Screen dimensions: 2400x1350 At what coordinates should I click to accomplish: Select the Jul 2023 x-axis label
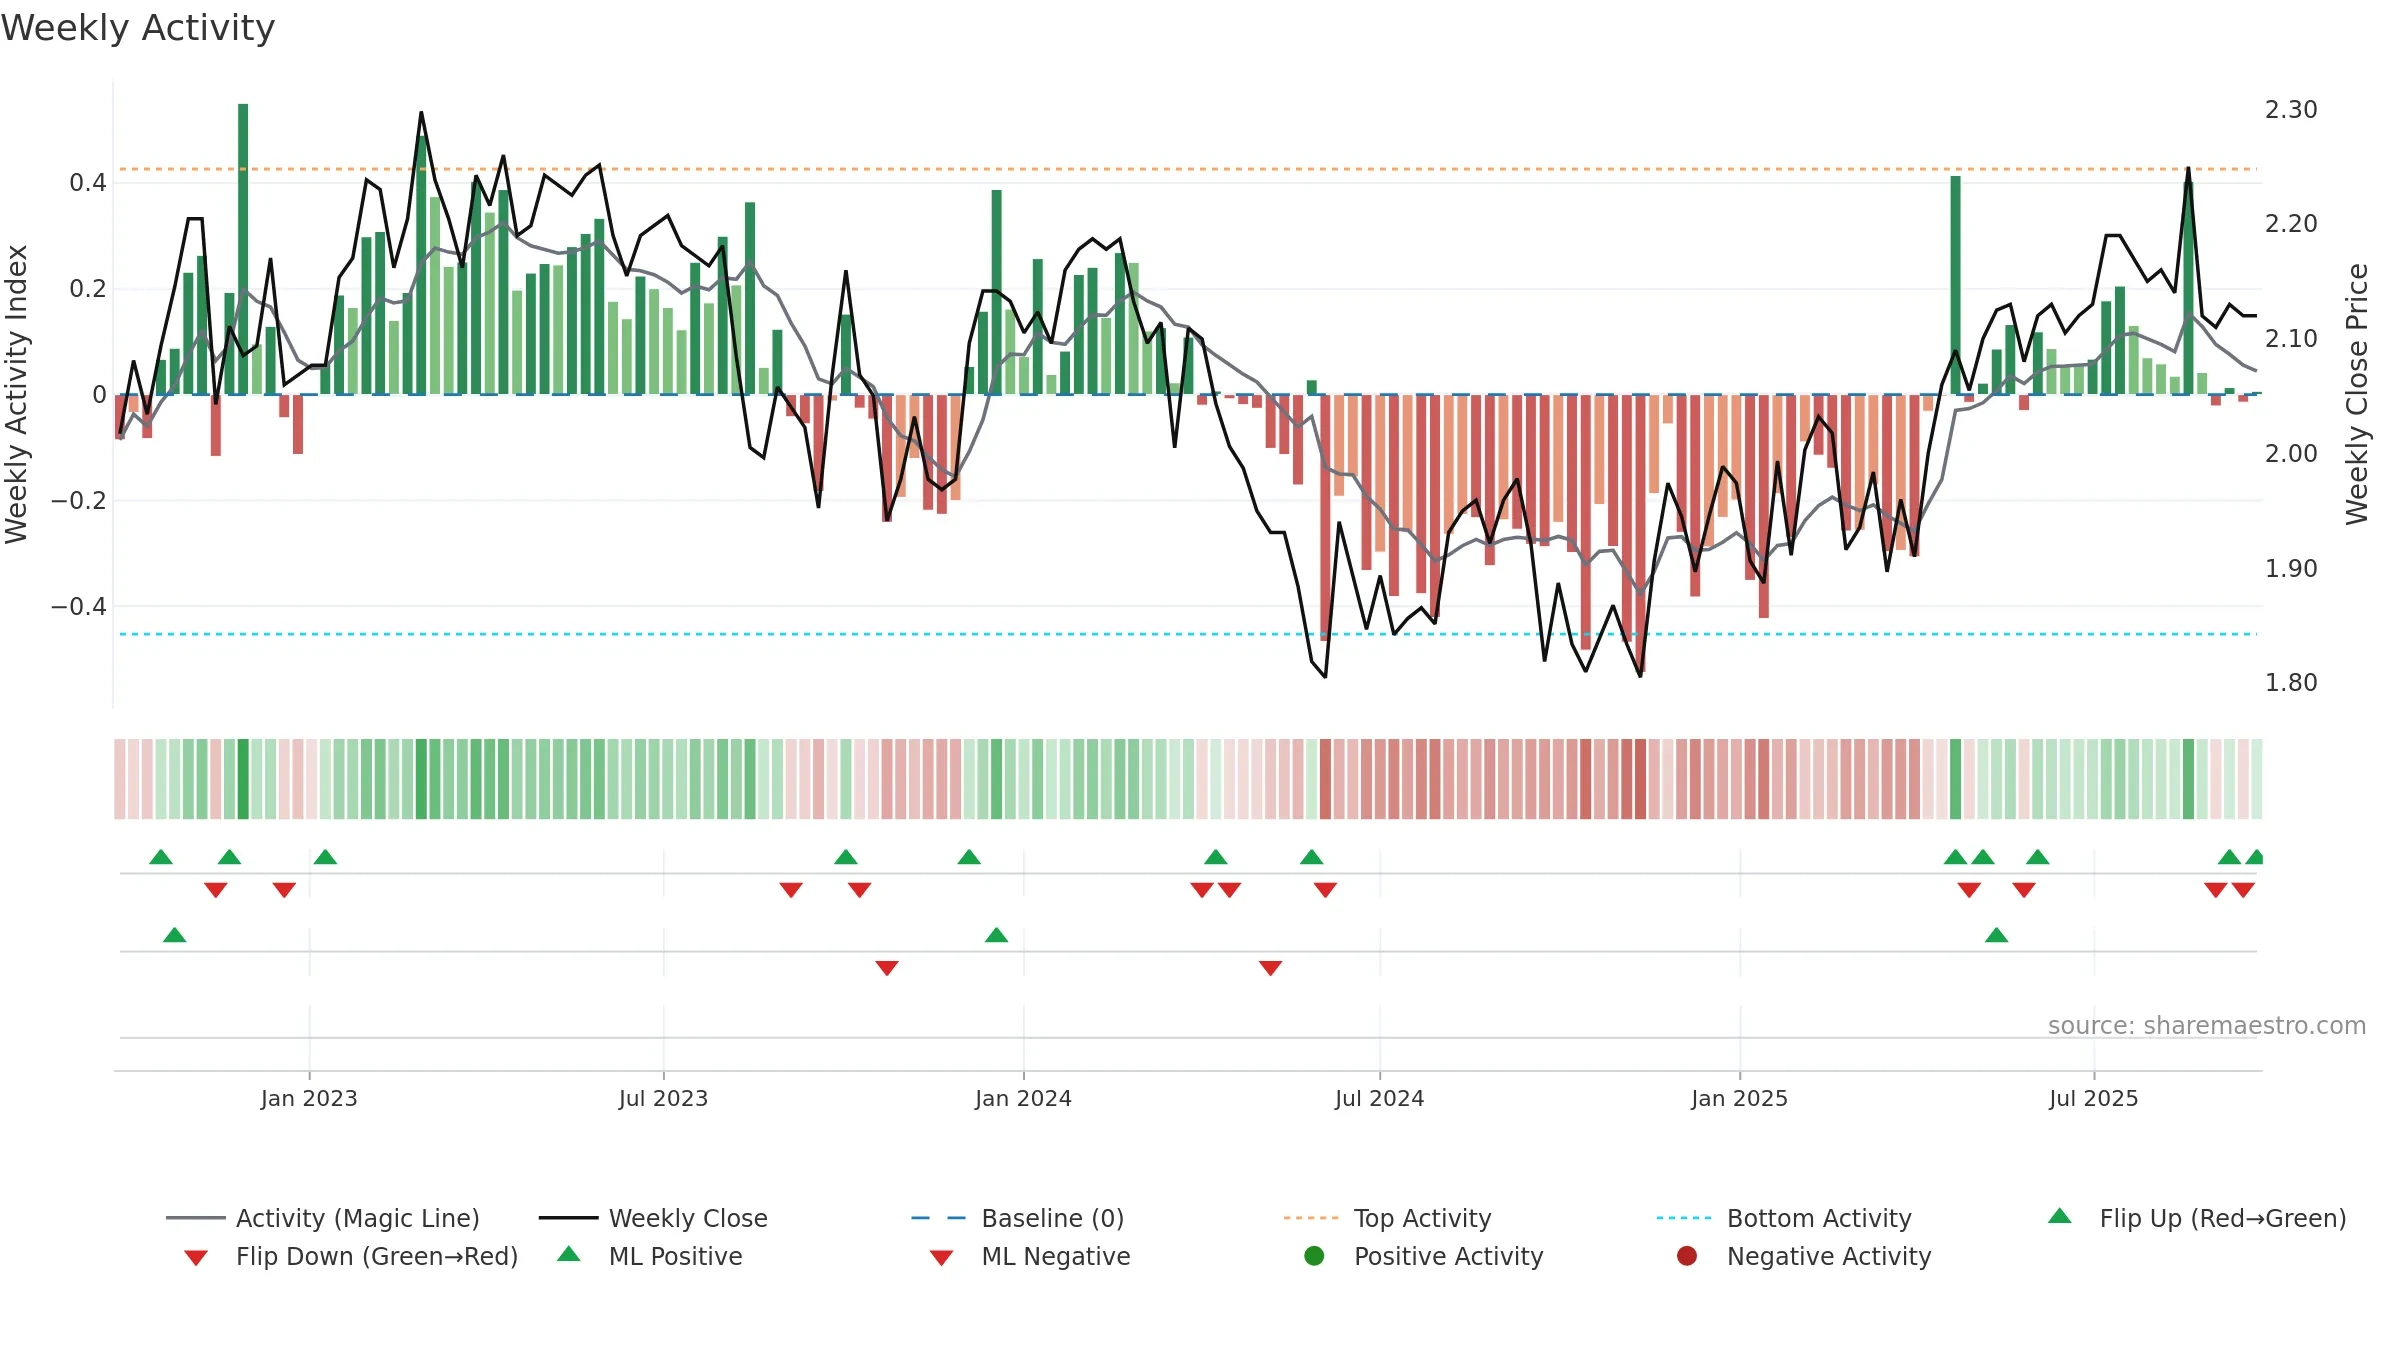coord(663,1098)
